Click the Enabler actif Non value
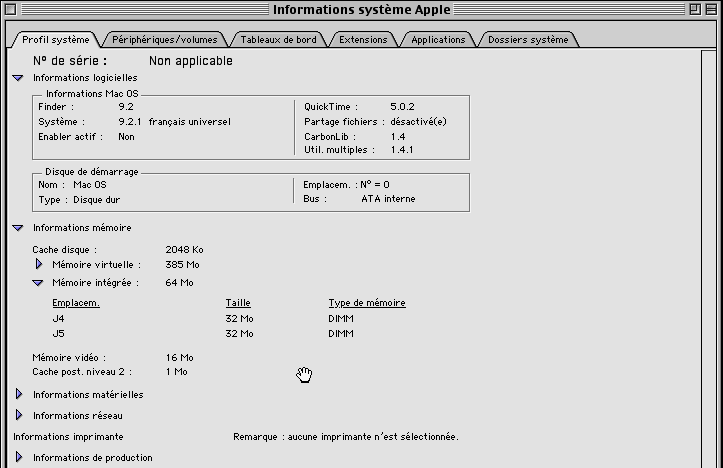This screenshot has height=468, width=723. [126, 137]
